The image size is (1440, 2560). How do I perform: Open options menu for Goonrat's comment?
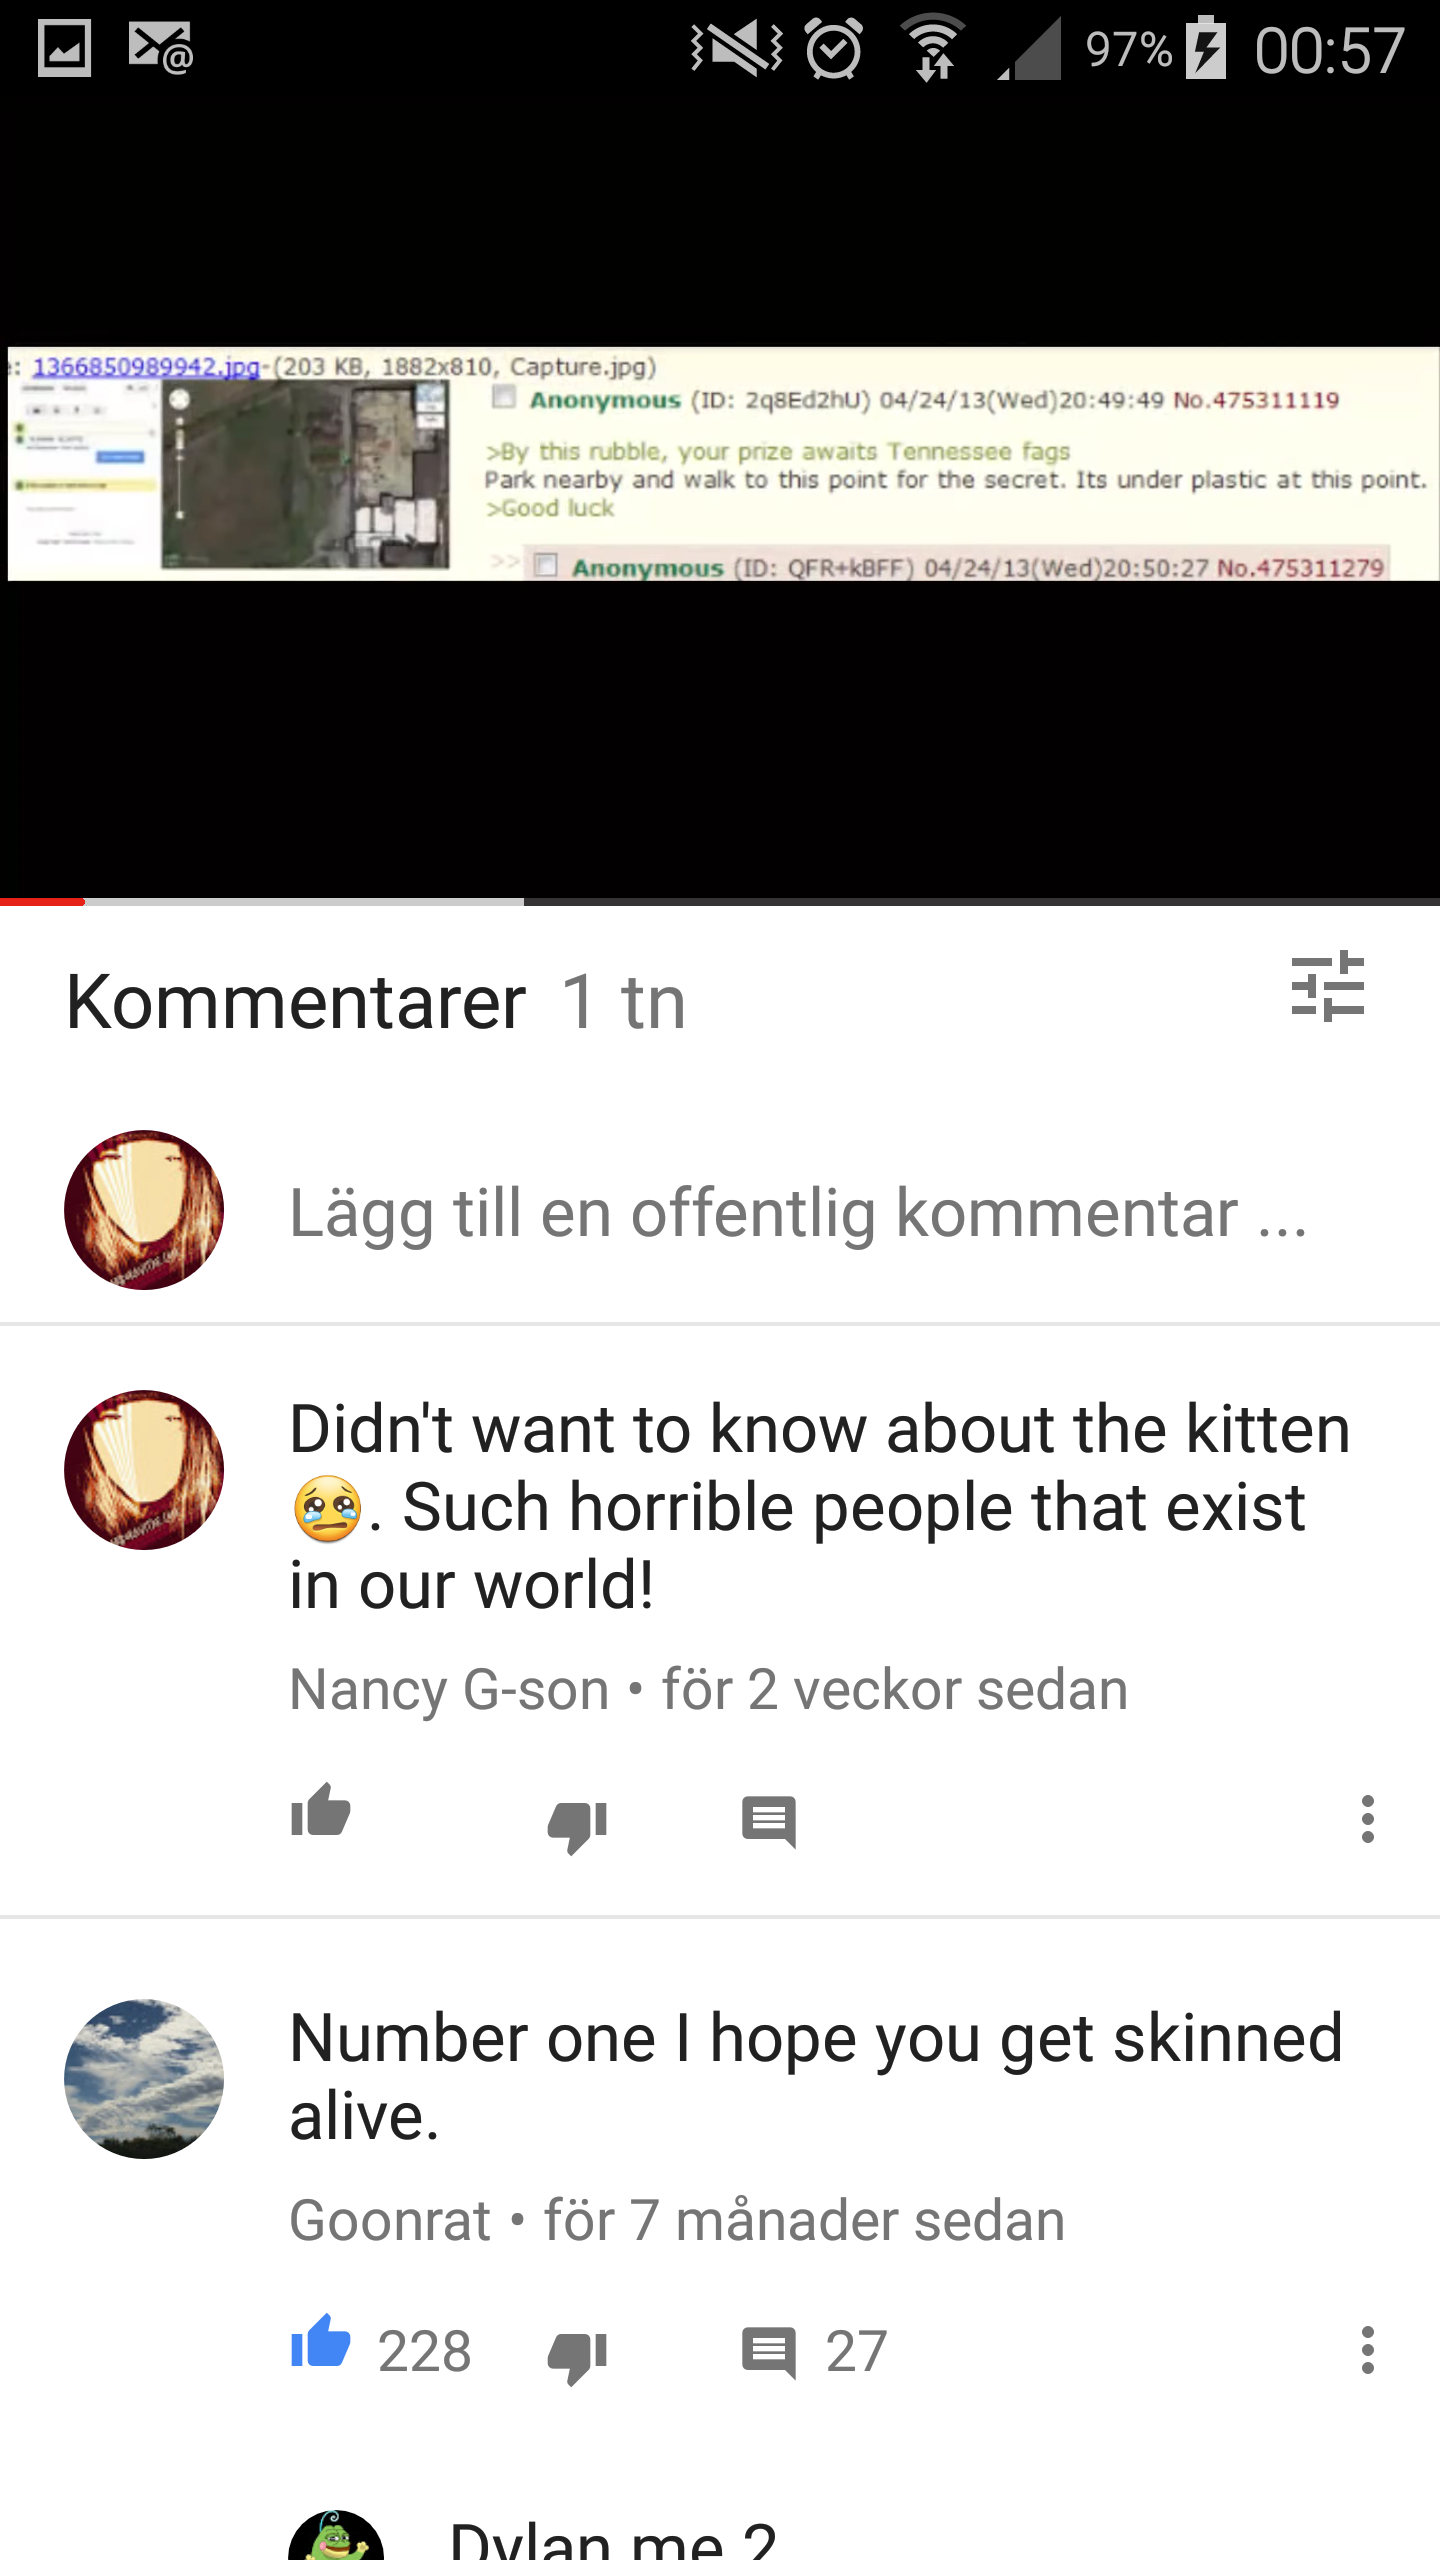pos(1367,2350)
